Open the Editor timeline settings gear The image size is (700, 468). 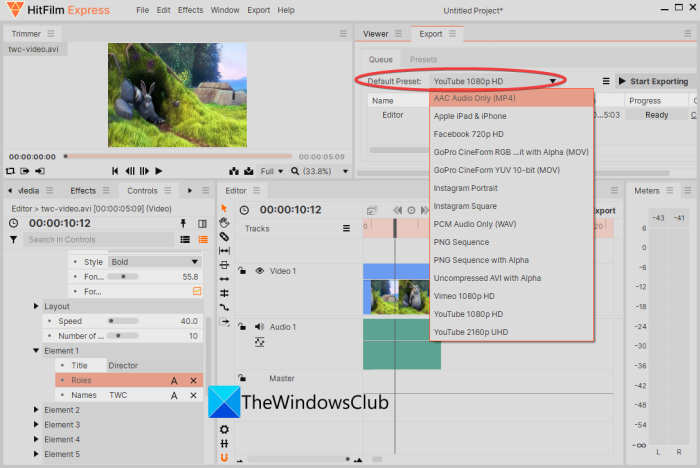coord(224,430)
